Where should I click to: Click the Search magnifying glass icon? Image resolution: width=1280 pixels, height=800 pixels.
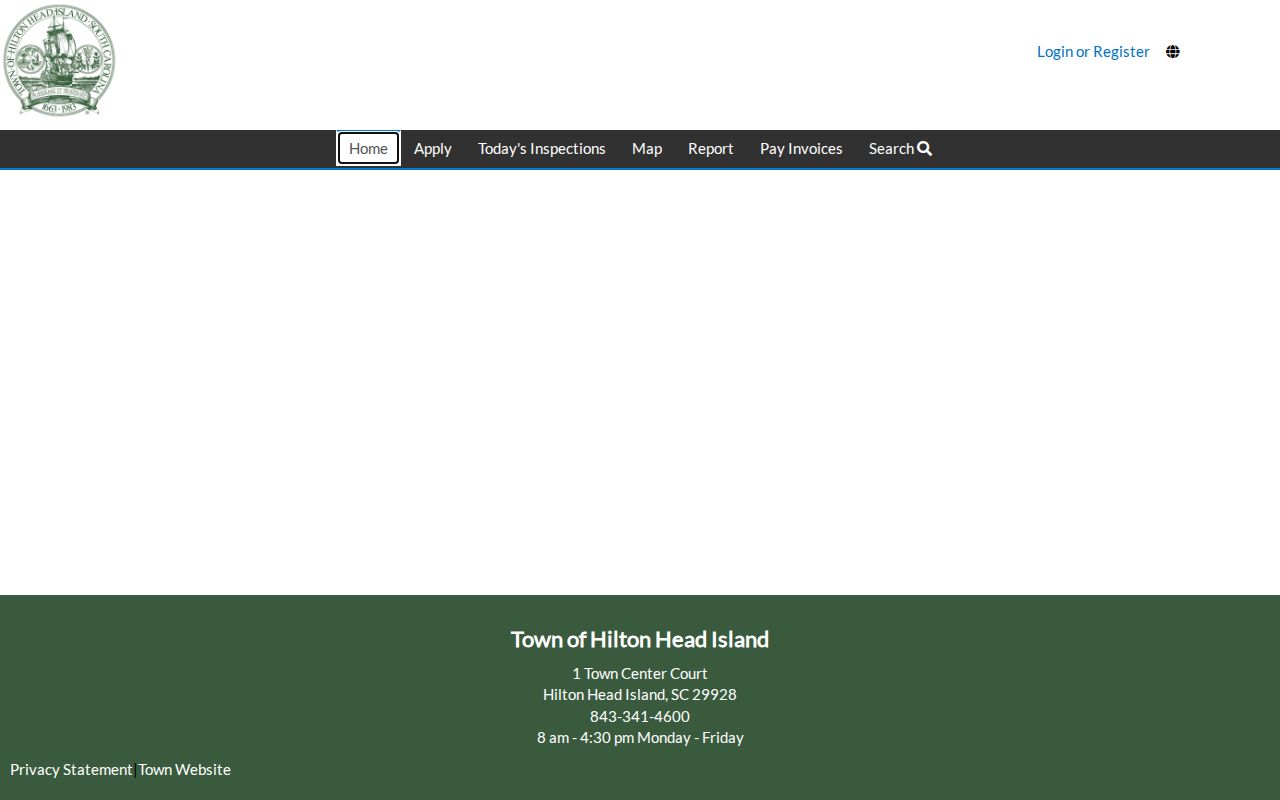pyautogui.click(x=925, y=148)
